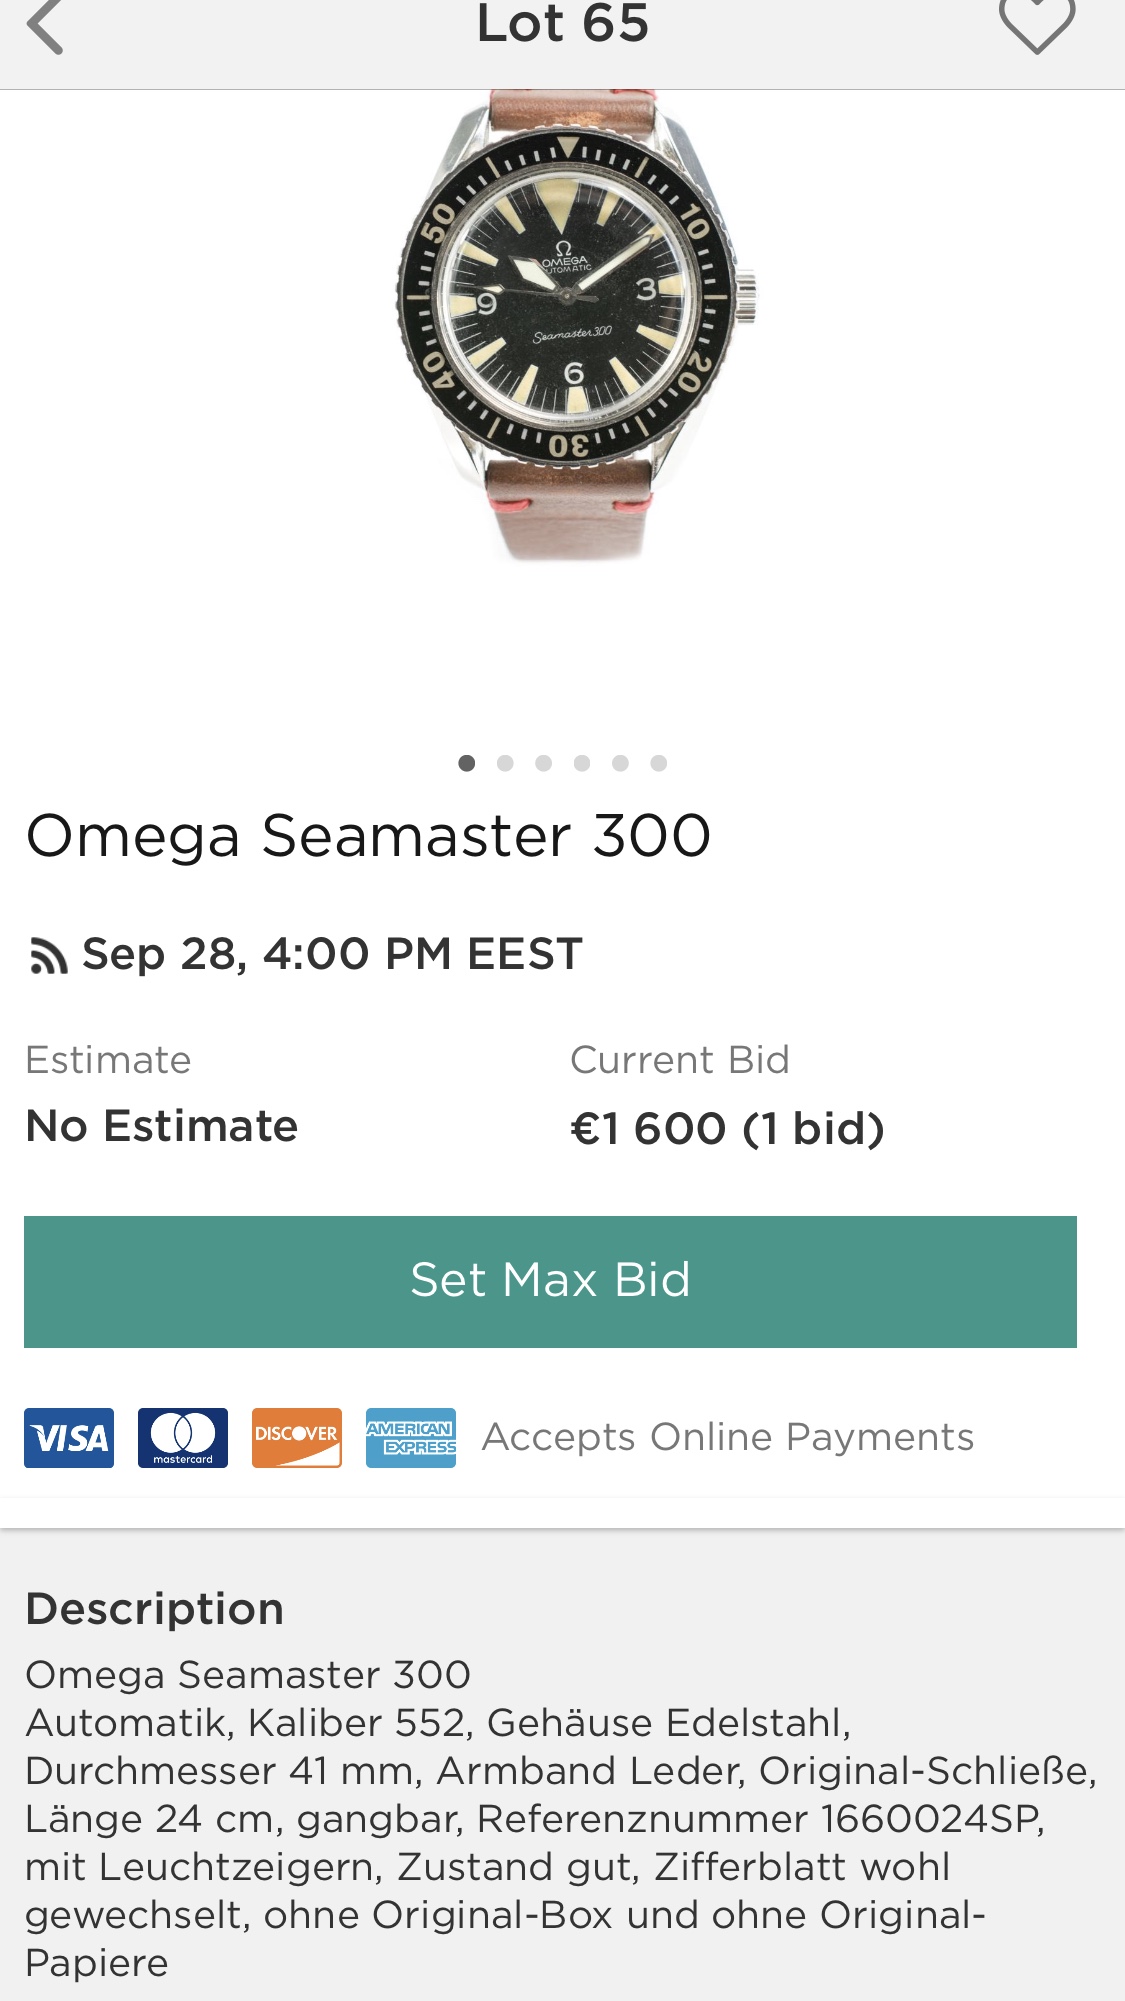Tap the back arrow icon
1125x2001 pixels.
pos(45,26)
